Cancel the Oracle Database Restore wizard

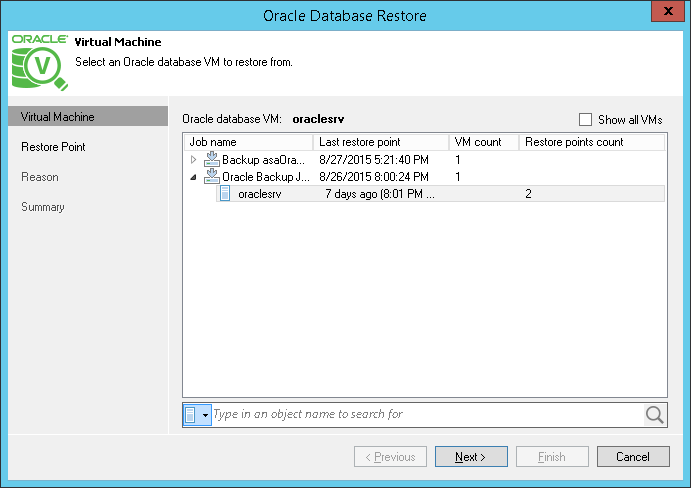tap(633, 457)
